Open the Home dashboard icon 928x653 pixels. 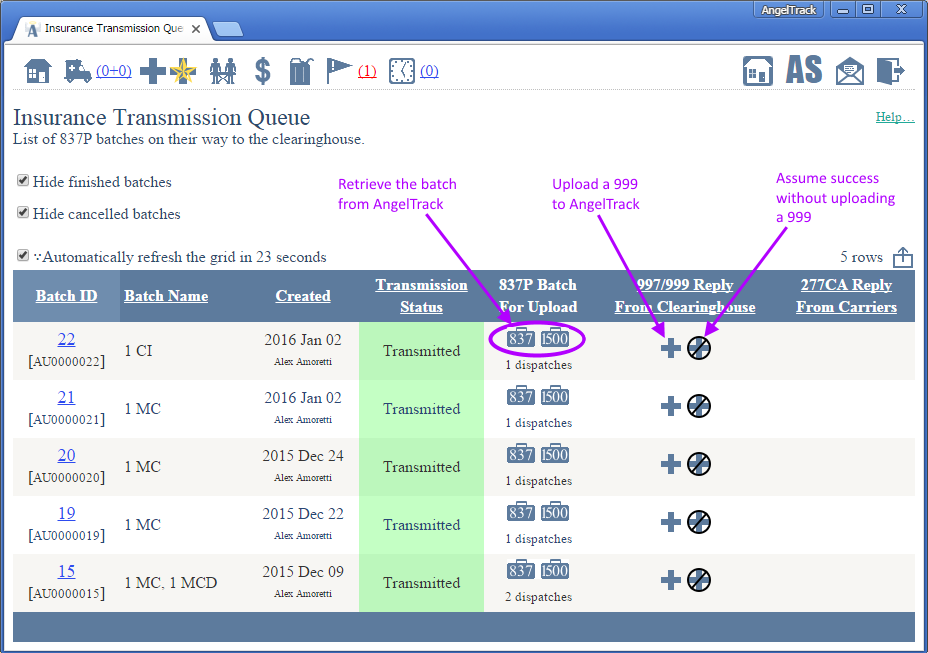[38, 70]
